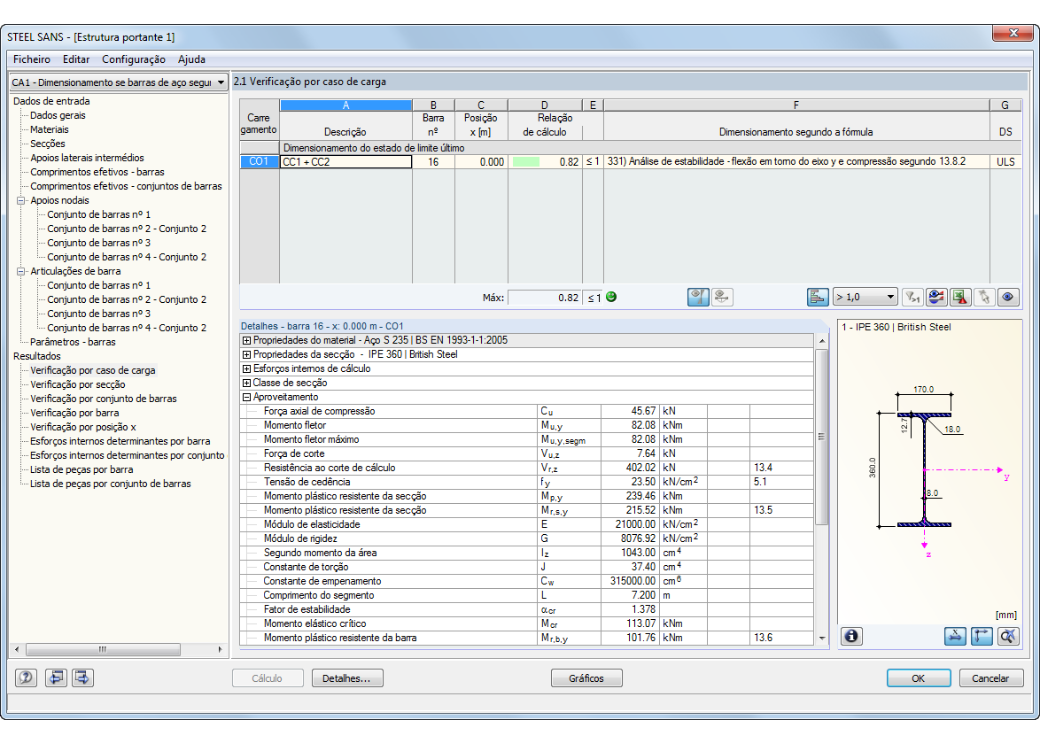This screenshot has width=1040, height=744.
Task: Toggle the eye view mode icon
Action: pyautogui.click(x=1008, y=297)
